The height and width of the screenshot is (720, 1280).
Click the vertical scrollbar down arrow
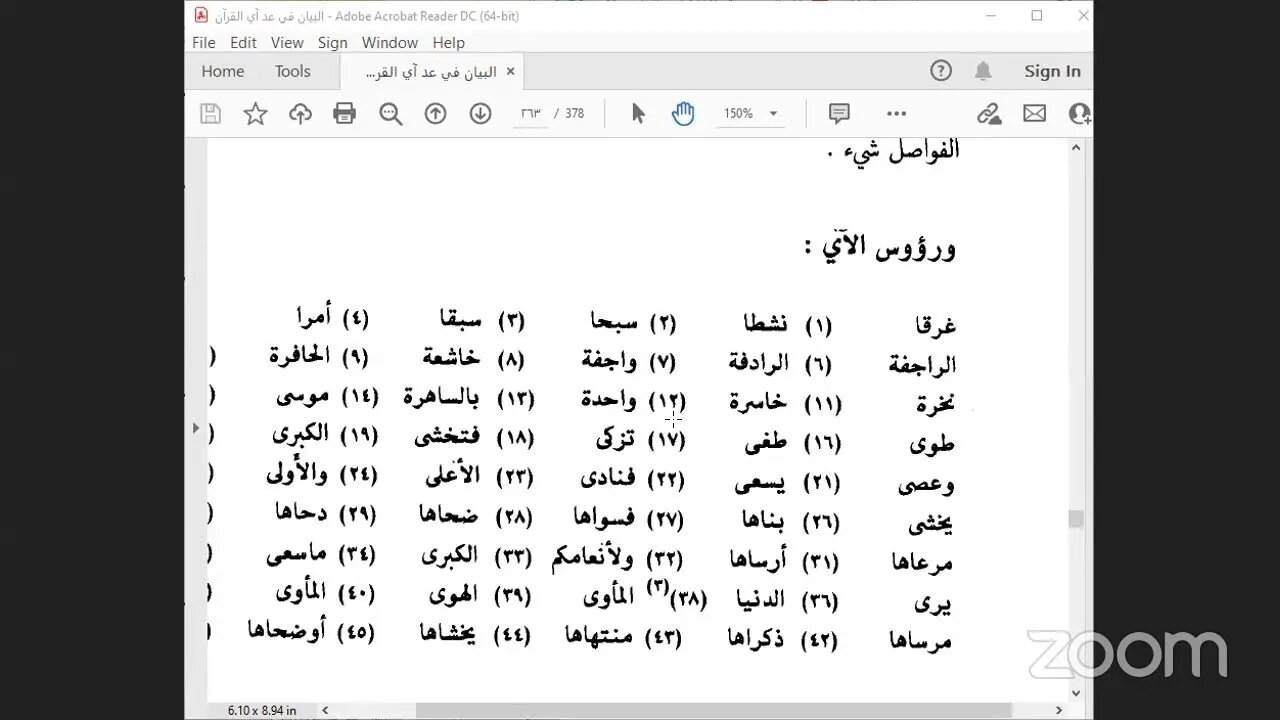1076,692
